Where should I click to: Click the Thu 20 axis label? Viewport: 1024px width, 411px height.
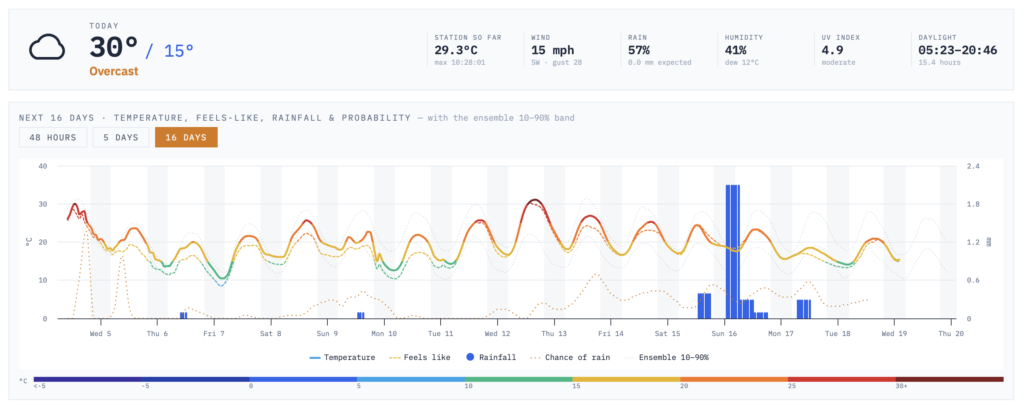(951, 333)
